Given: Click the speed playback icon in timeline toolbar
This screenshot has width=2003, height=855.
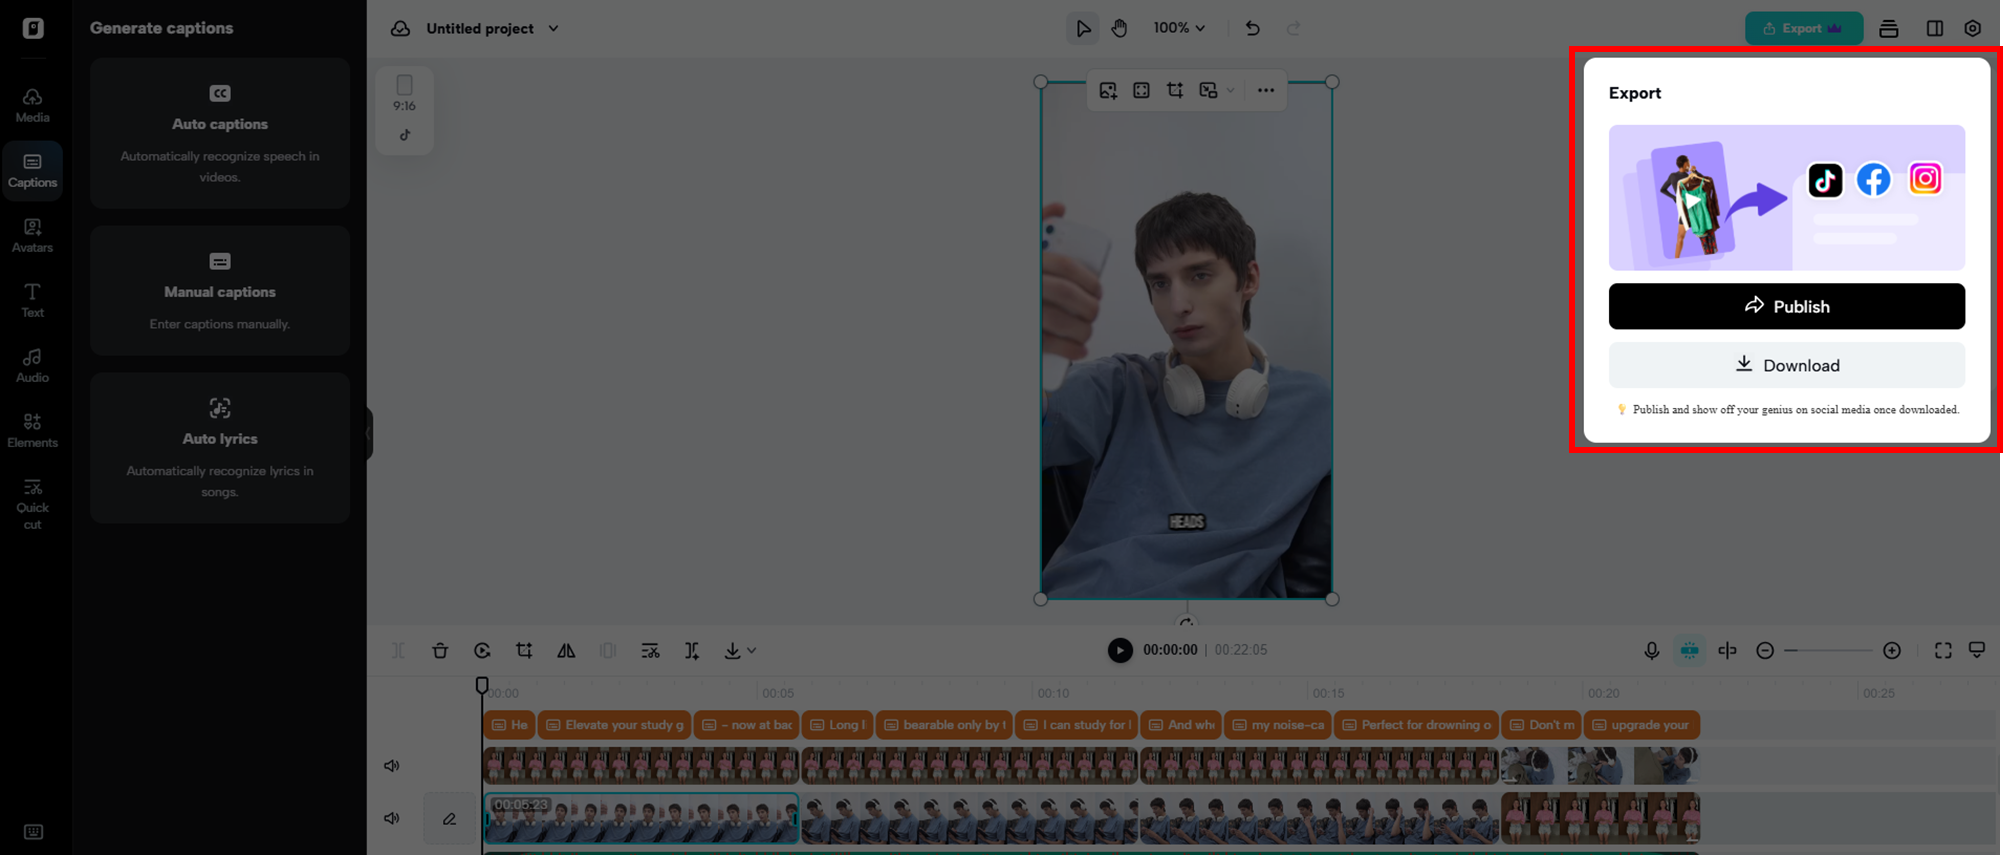Looking at the screenshot, I should (482, 651).
